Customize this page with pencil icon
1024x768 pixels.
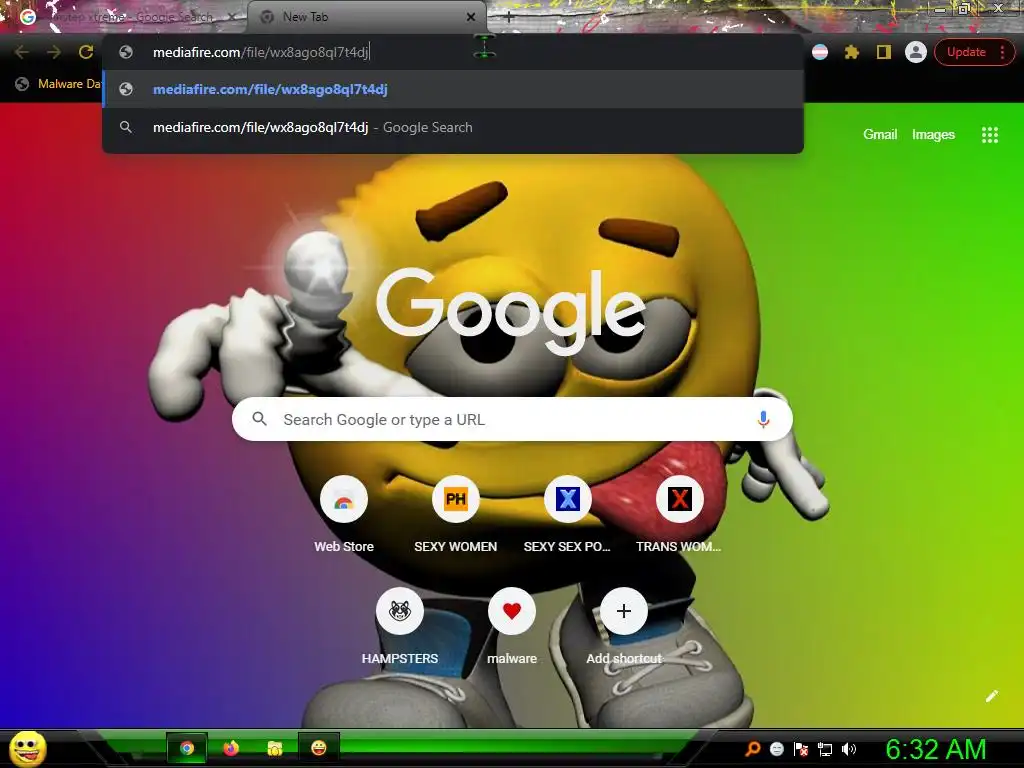tap(991, 696)
